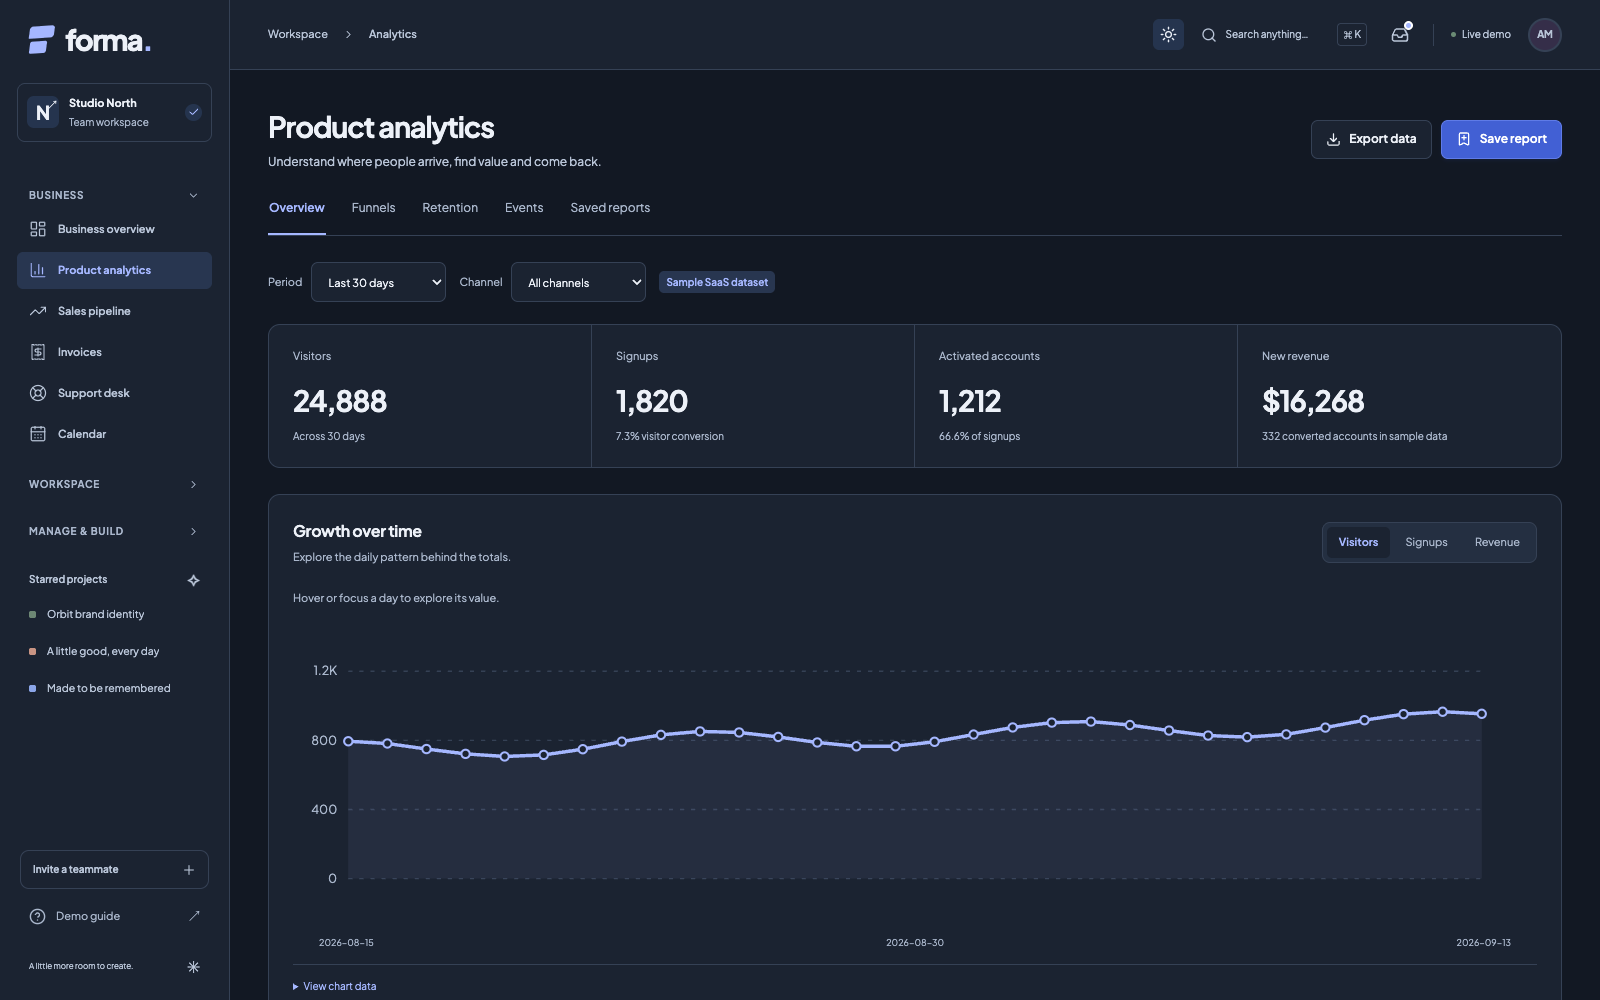Open the Retention tab
The width and height of the screenshot is (1600, 1000).
tap(450, 208)
